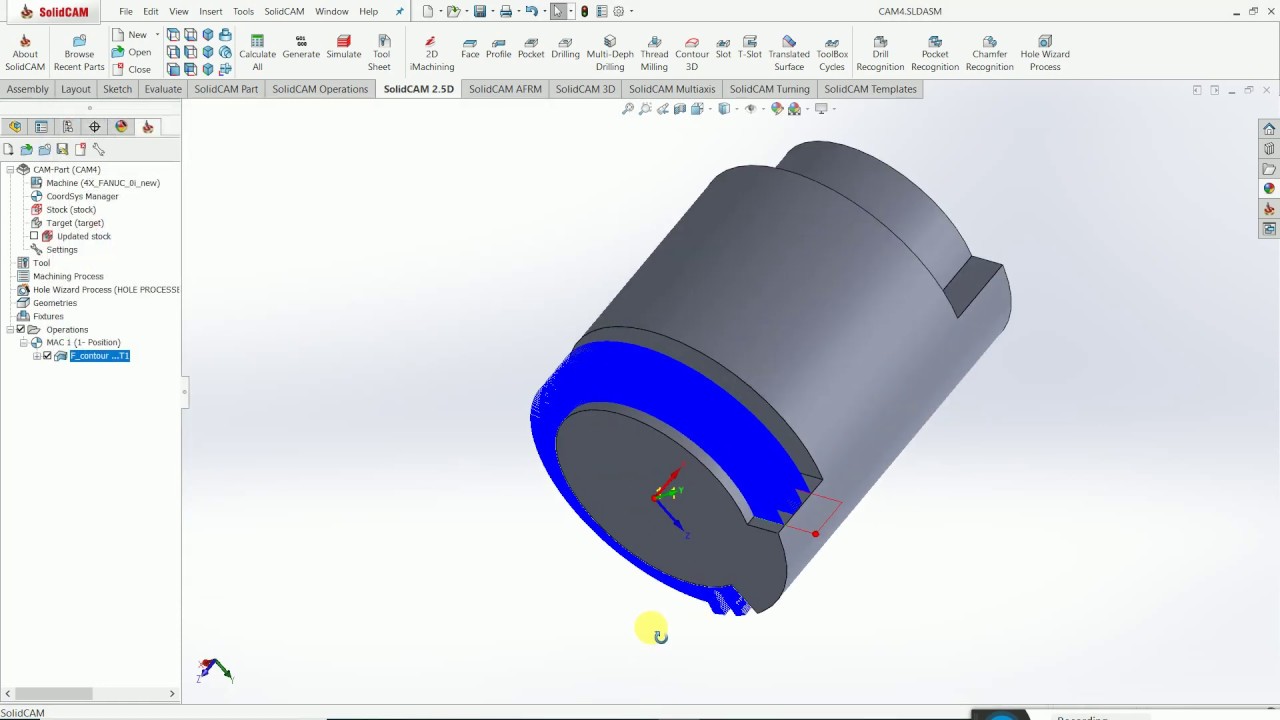Collapse the CAM-Part (CAM4) node
The image size is (1280, 720).
click(10, 169)
